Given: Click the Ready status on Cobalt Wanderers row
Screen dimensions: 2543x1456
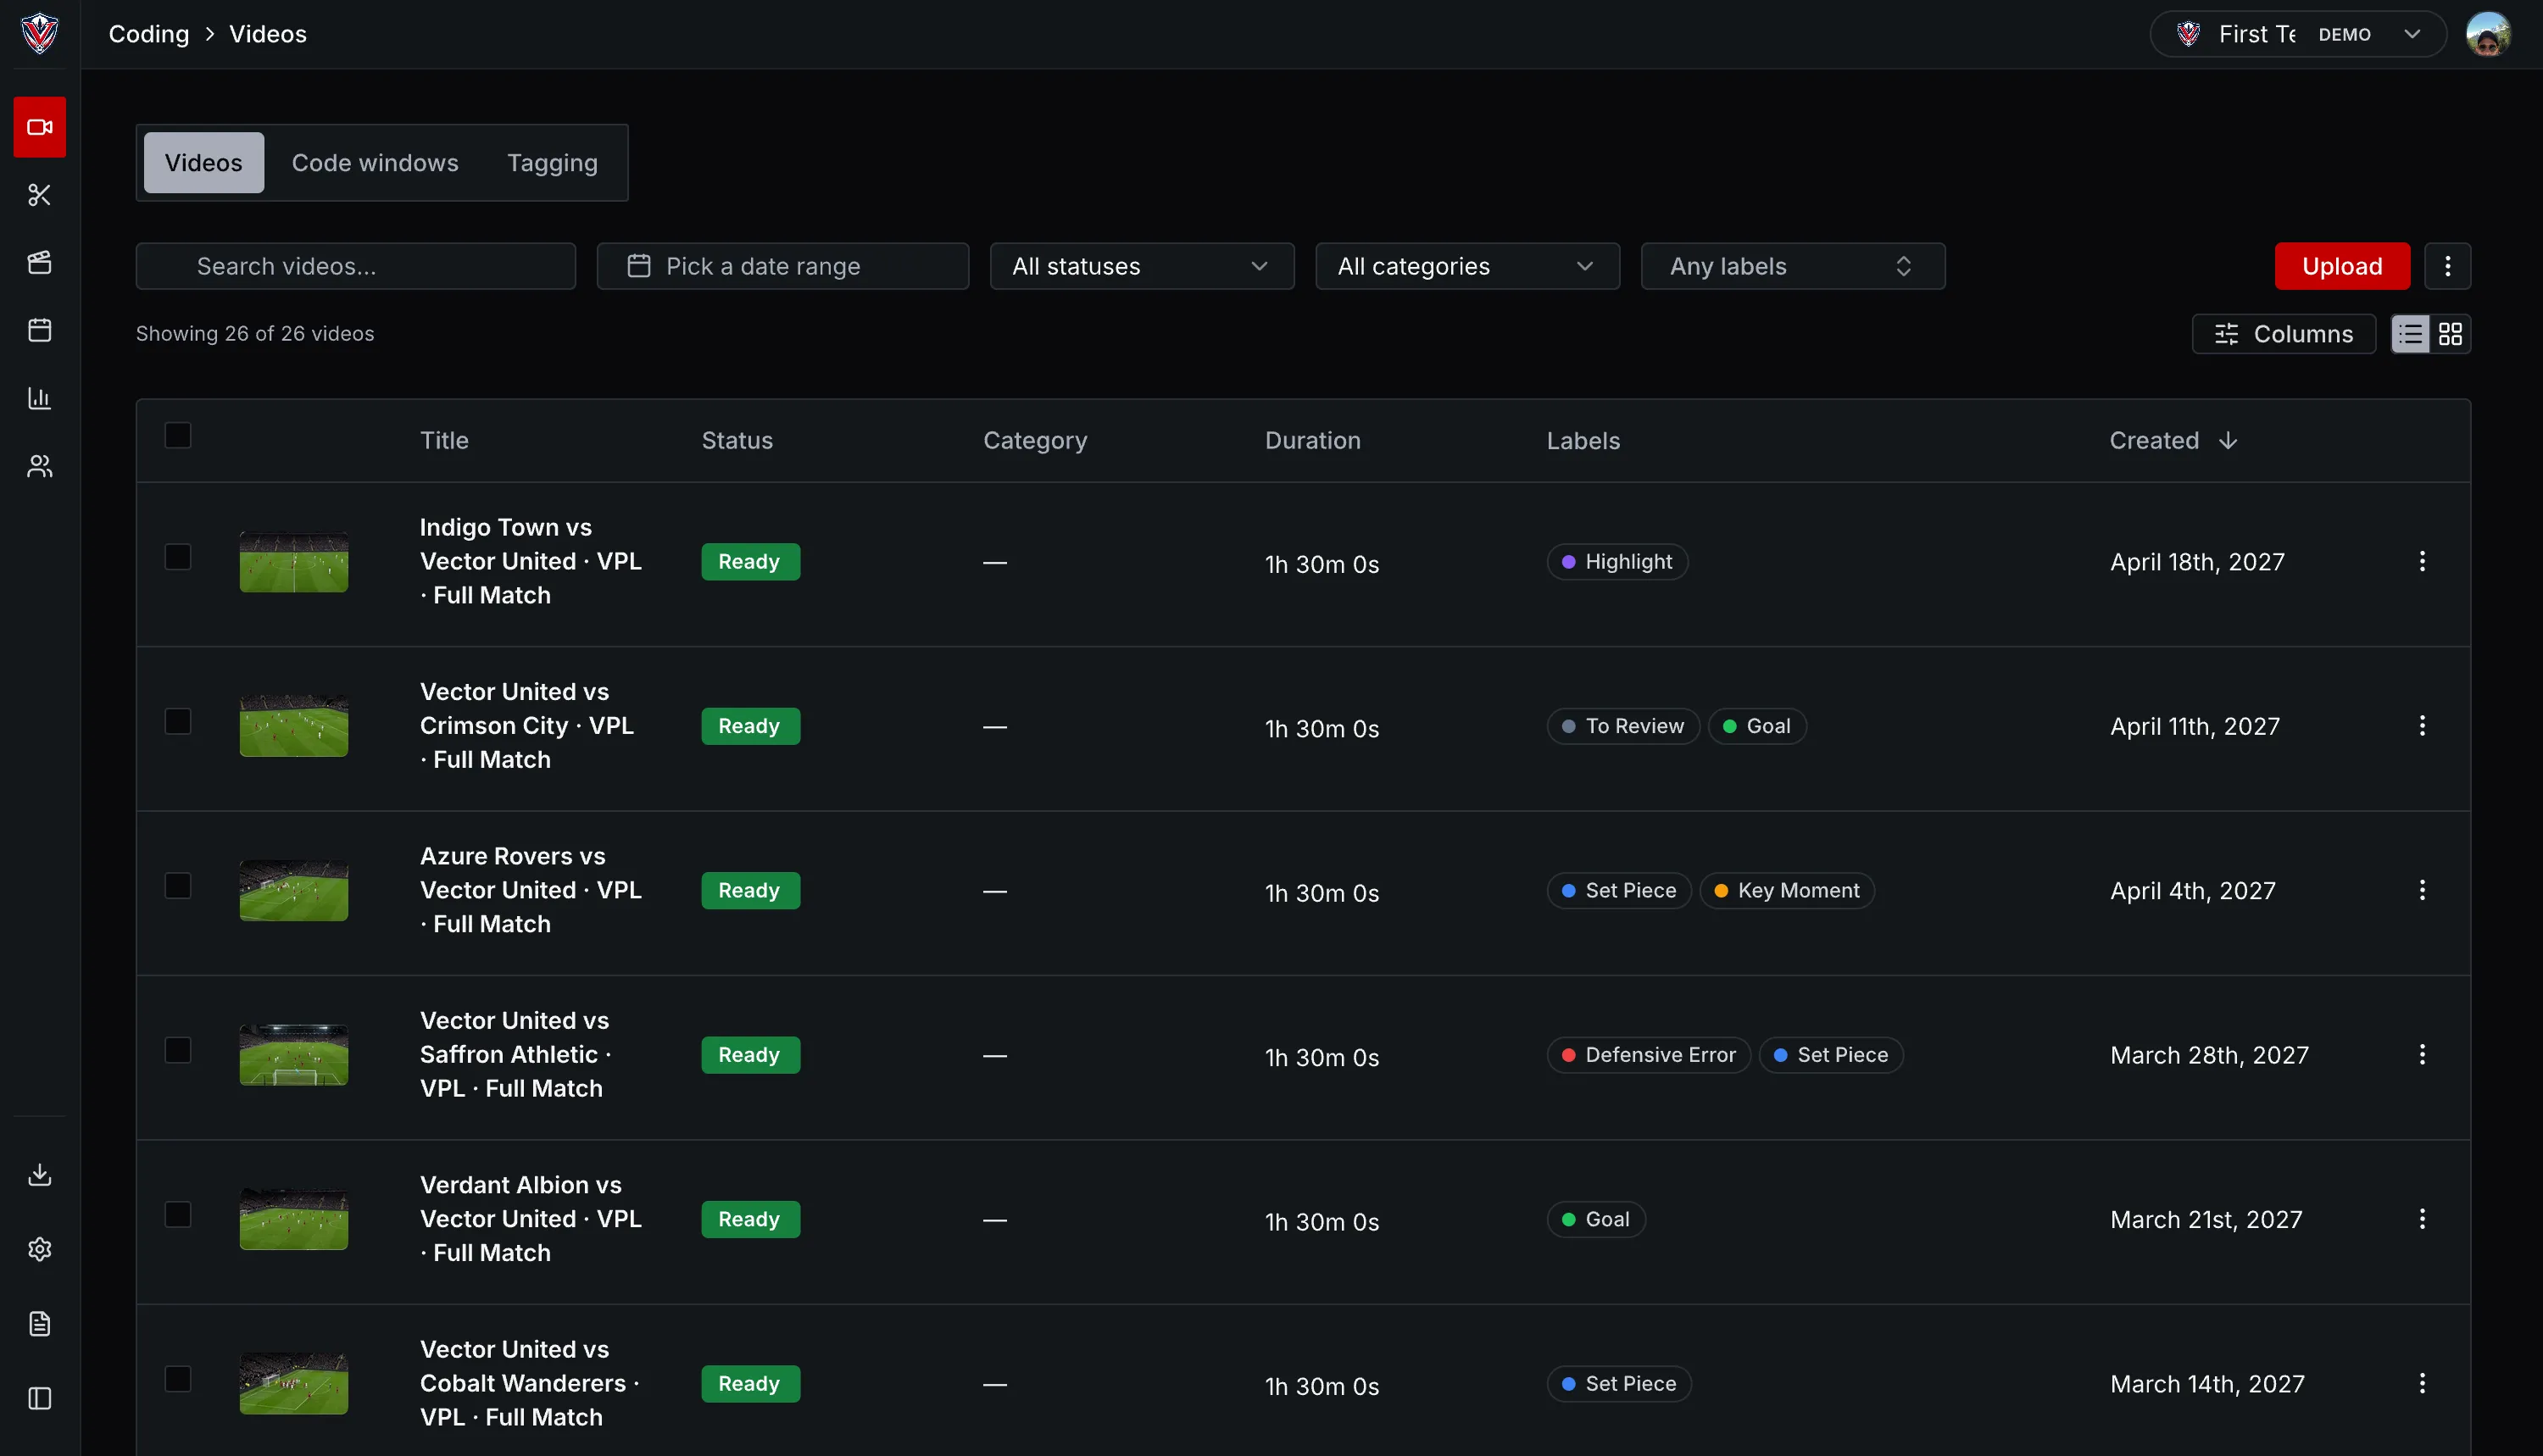Looking at the screenshot, I should [750, 1384].
